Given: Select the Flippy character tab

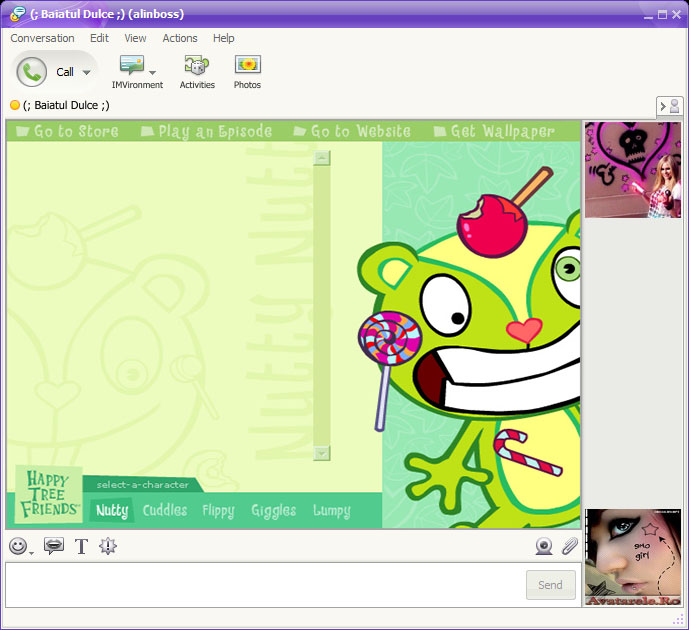Looking at the screenshot, I should 218,511.
